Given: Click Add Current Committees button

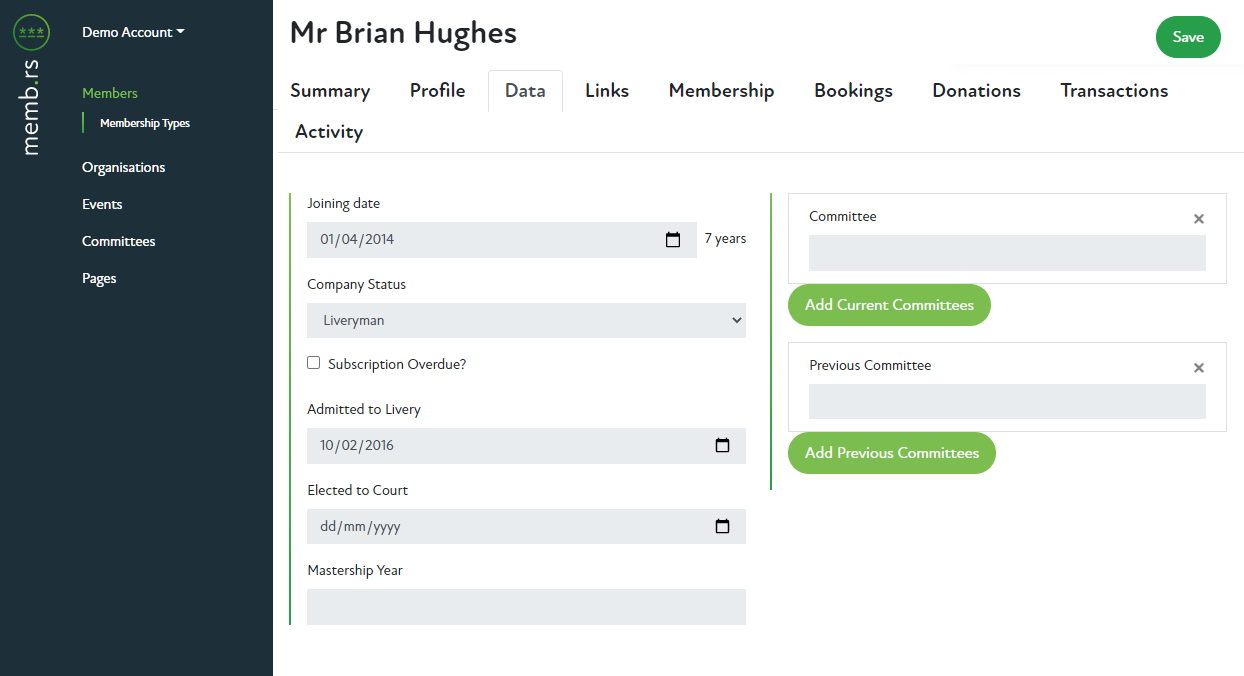Looking at the screenshot, I should click(889, 305).
